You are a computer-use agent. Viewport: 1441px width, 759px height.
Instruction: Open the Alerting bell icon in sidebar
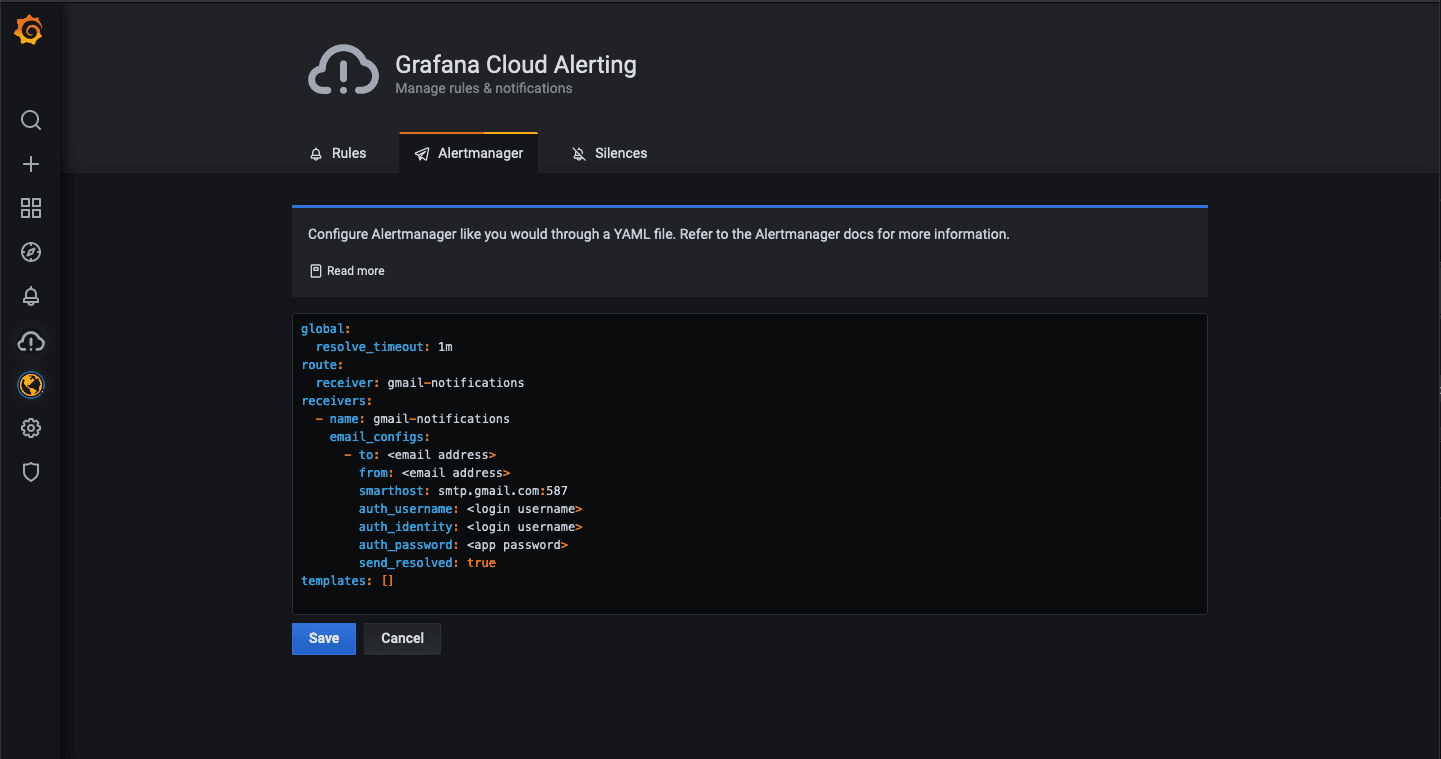31,296
